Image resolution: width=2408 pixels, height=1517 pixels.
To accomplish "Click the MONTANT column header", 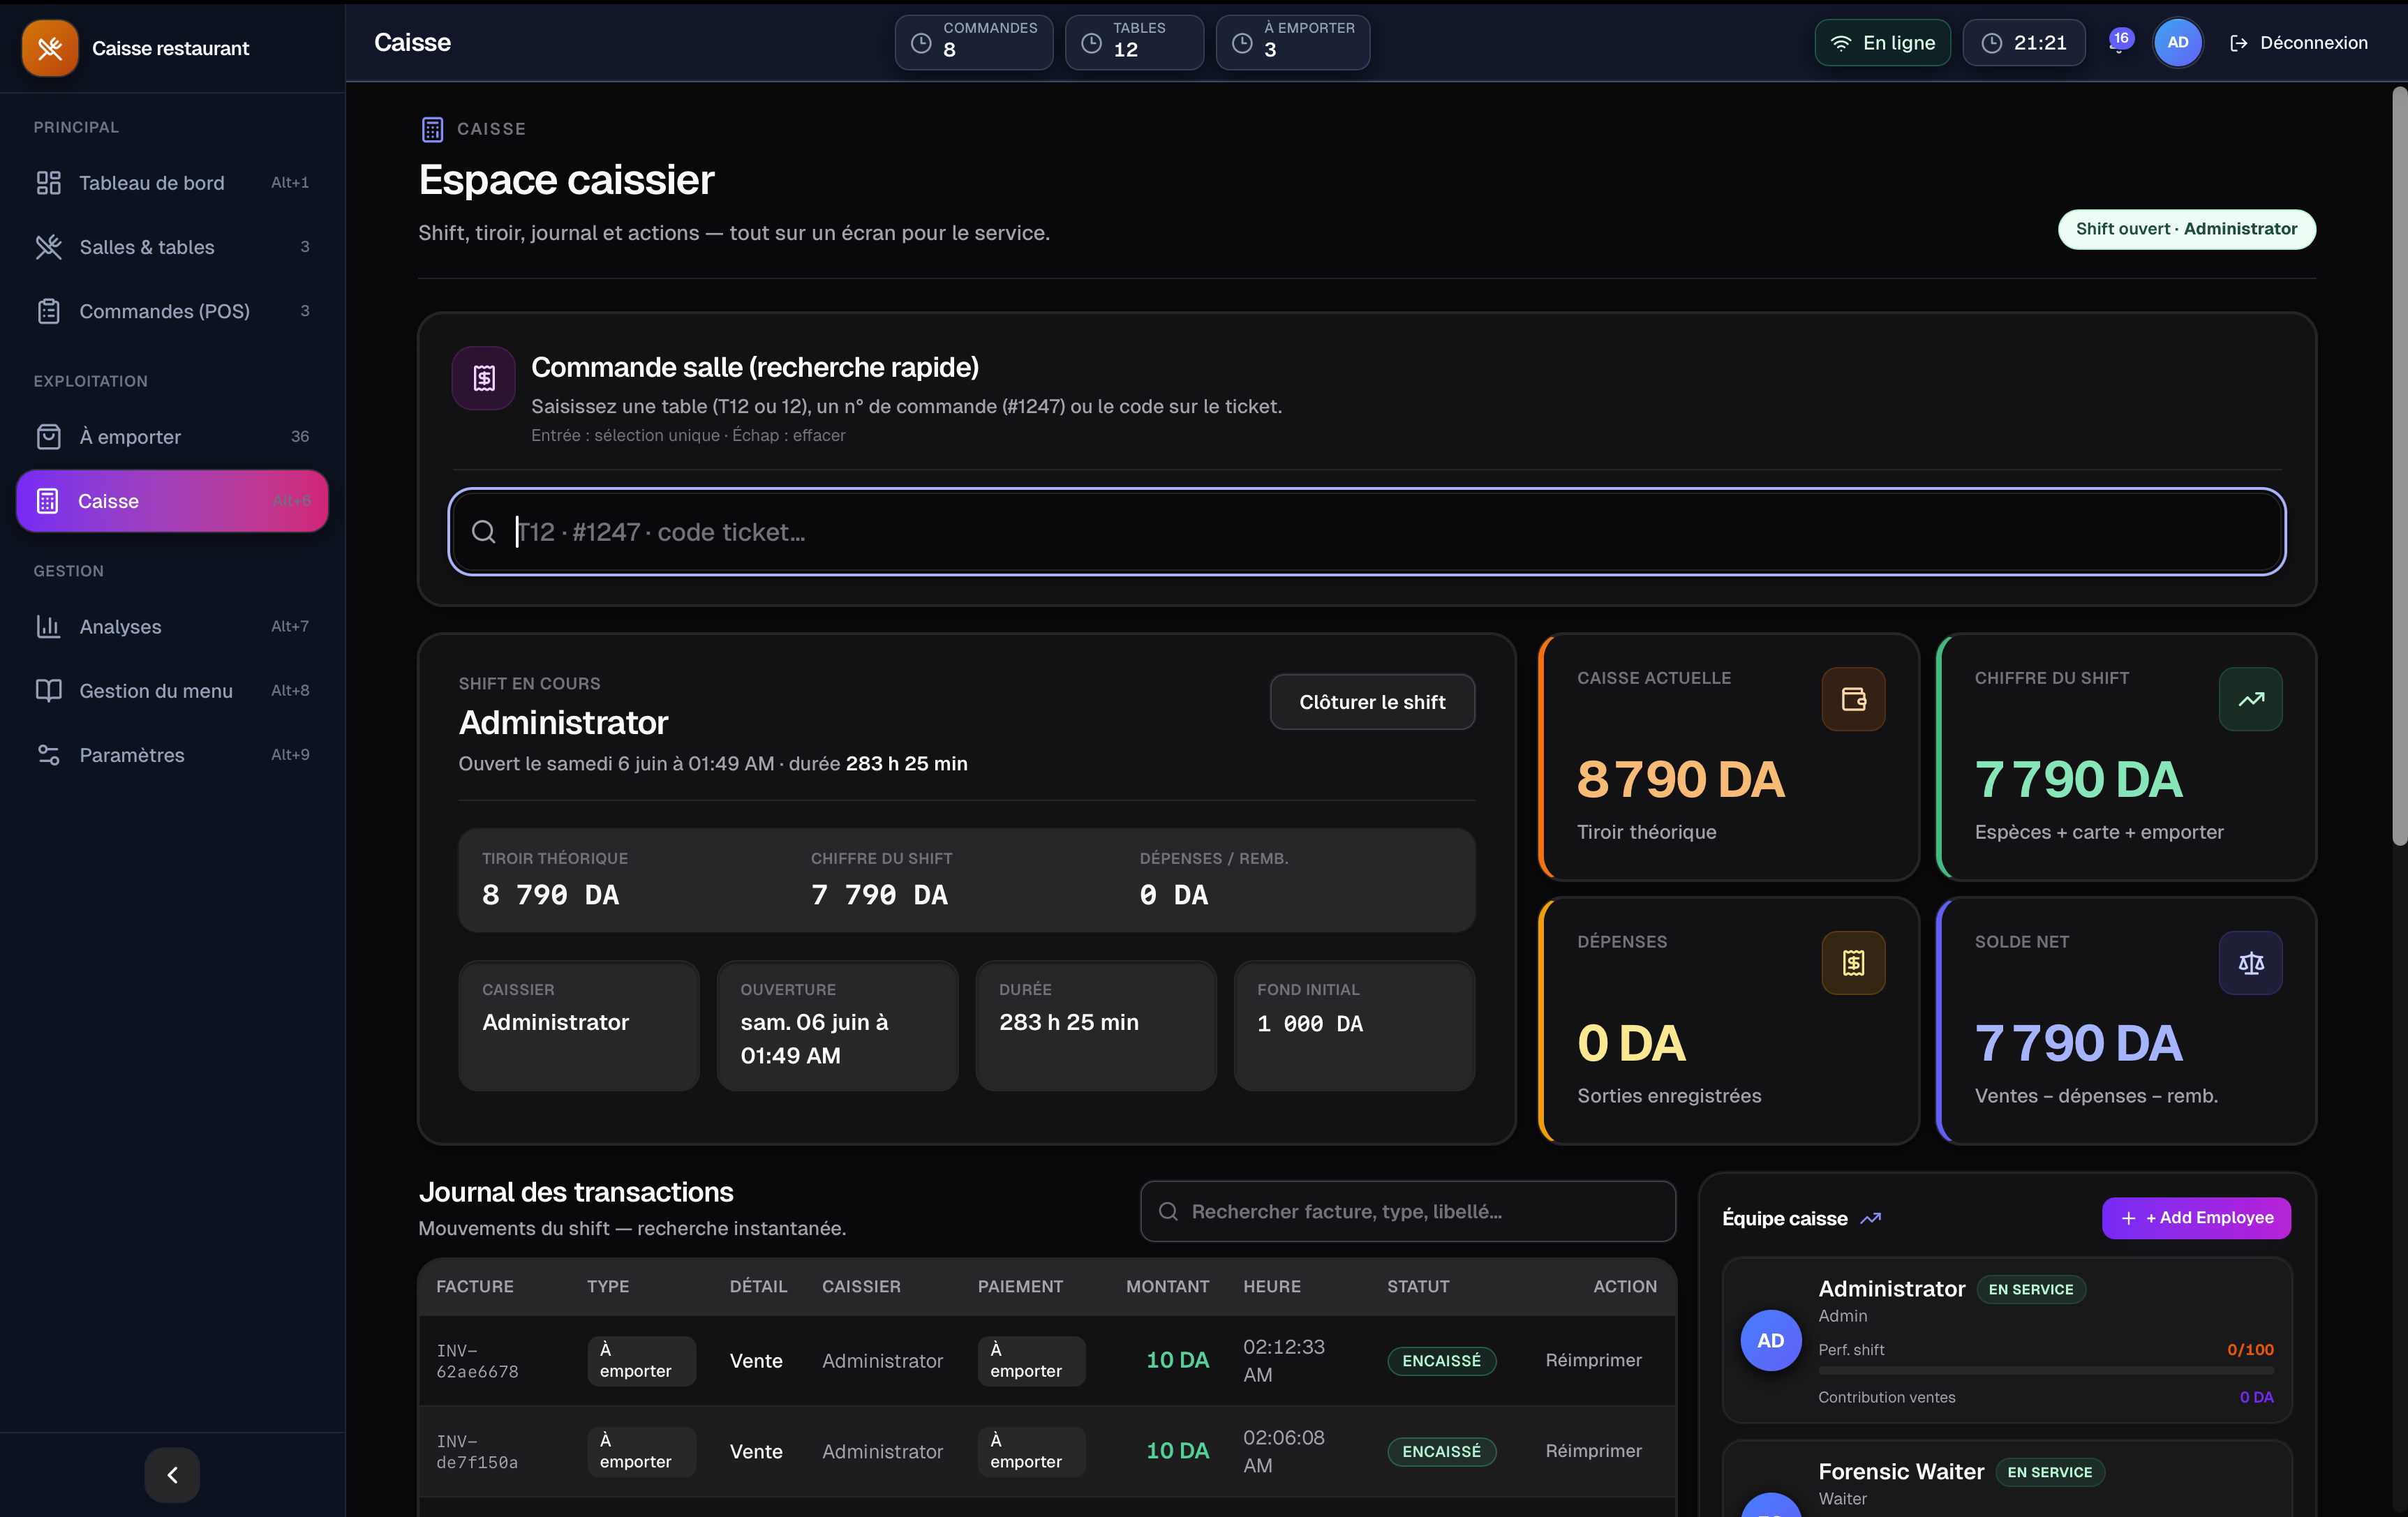I will 1168,1287.
